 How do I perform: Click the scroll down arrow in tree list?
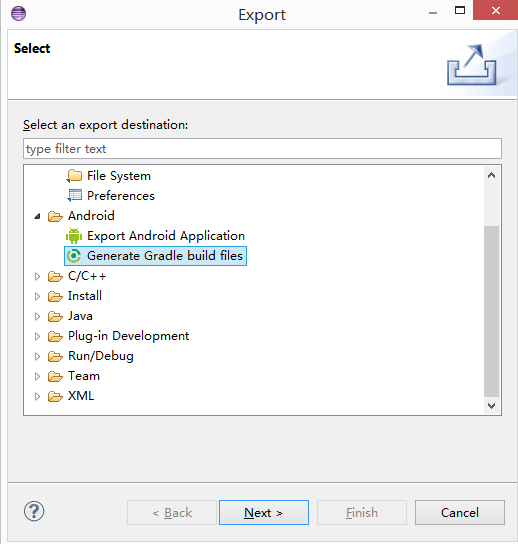click(491, 405)
